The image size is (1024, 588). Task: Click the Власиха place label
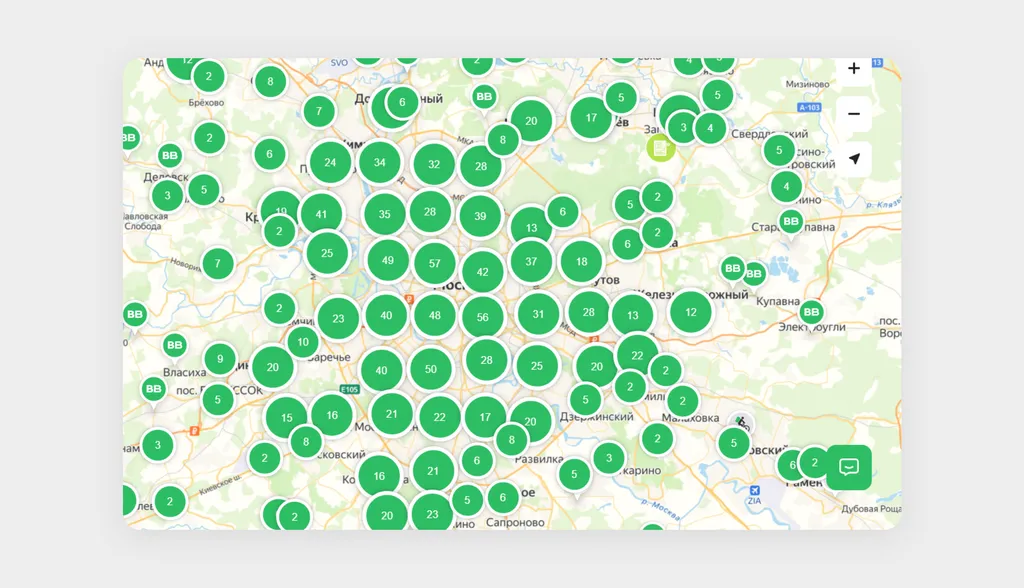[184, 372]
